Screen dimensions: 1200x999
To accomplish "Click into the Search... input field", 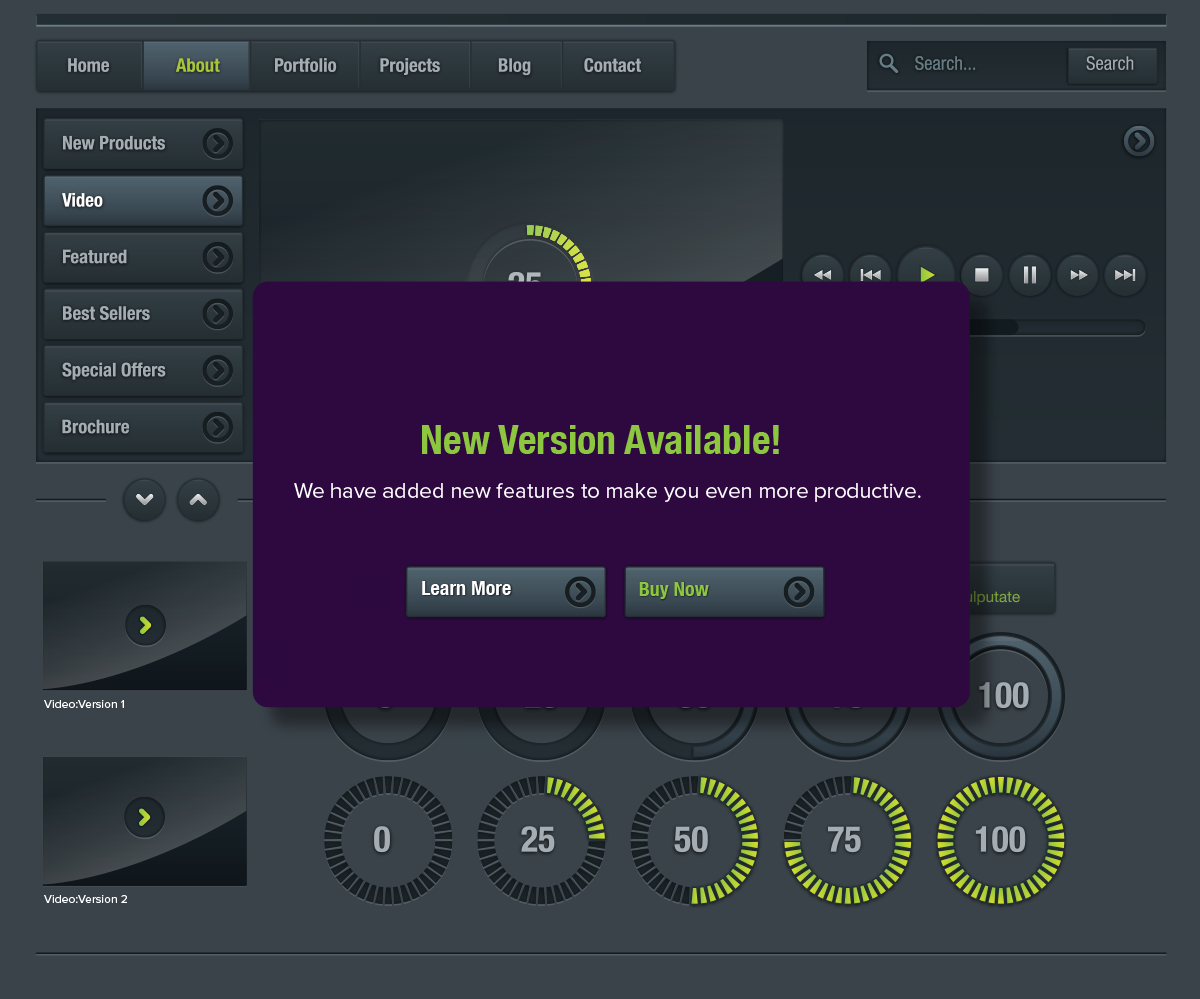I will pos(985,64).
